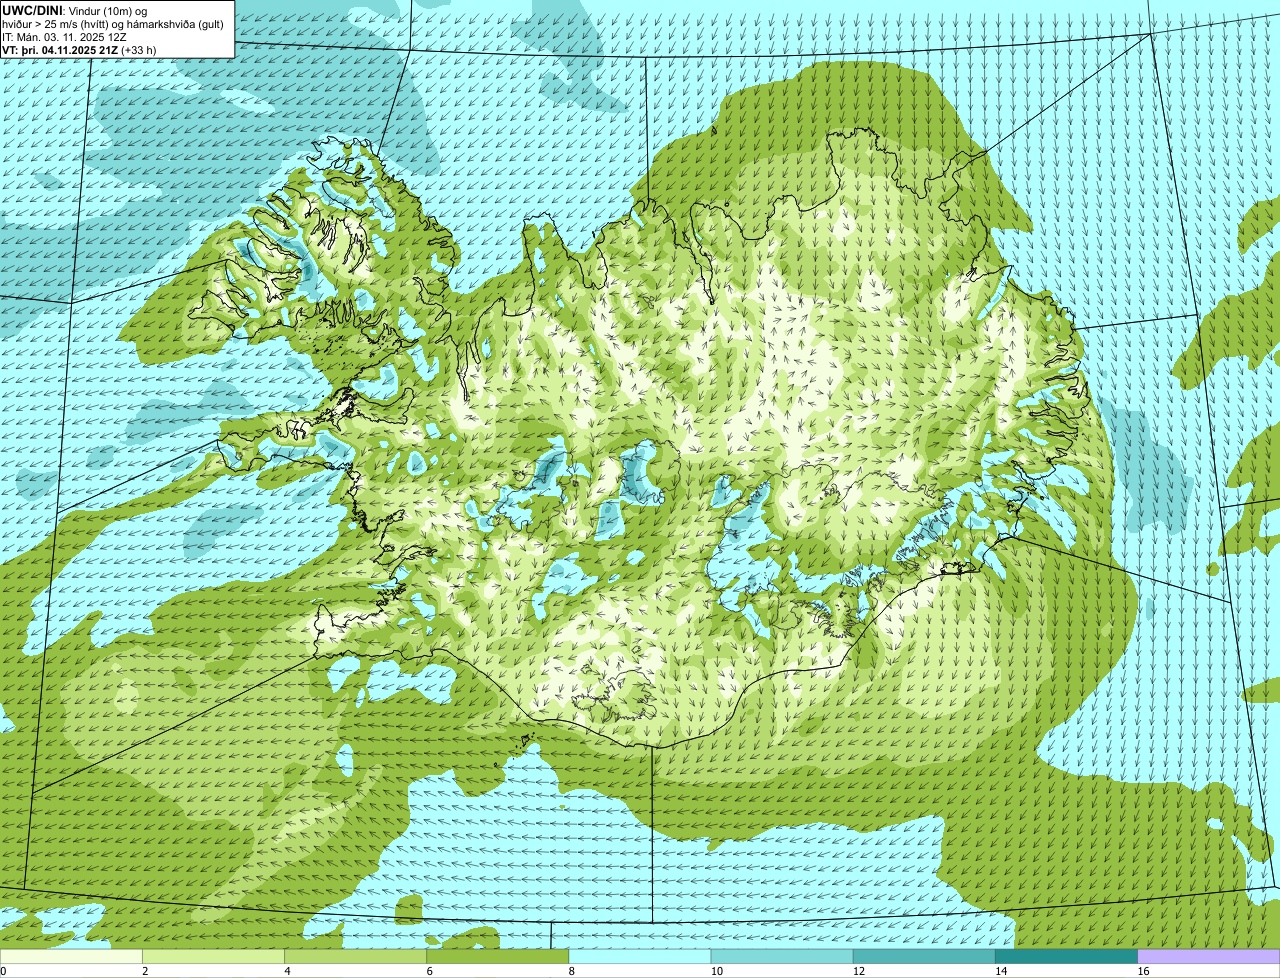Click the legend tick label '12'
Screen dimensions: 1280x978
click(859, 971)
